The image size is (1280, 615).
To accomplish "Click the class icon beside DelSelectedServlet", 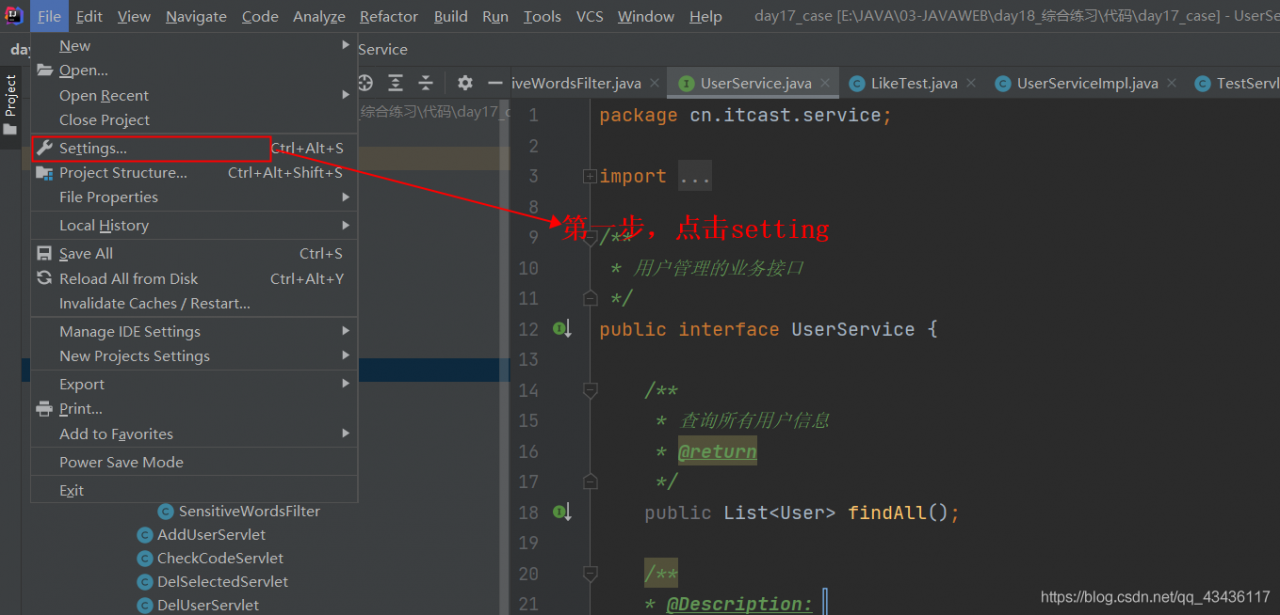I will click(x=145, y=581).
